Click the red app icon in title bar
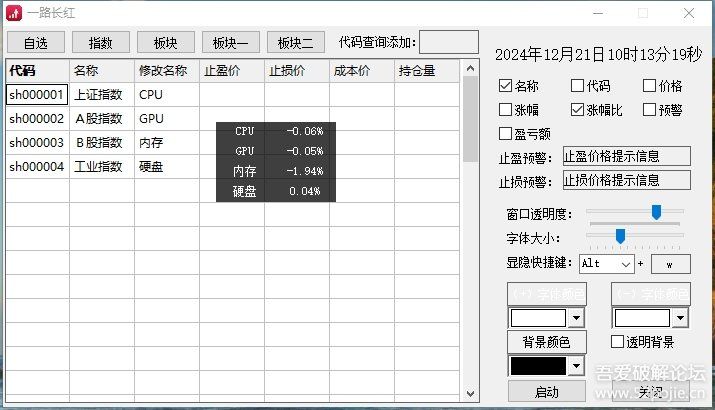This screenshot has width=715, height=410. (x=14, y=13)
